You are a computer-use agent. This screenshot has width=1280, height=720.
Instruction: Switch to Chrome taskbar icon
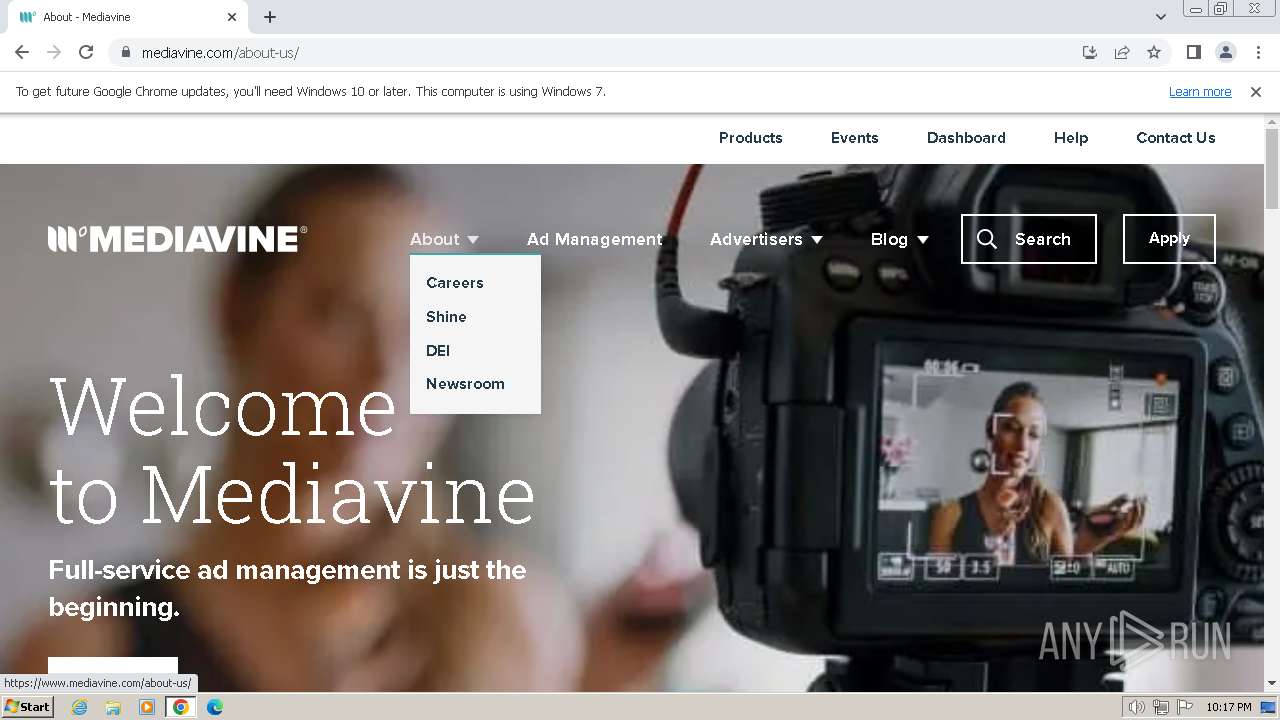(181, 707)
